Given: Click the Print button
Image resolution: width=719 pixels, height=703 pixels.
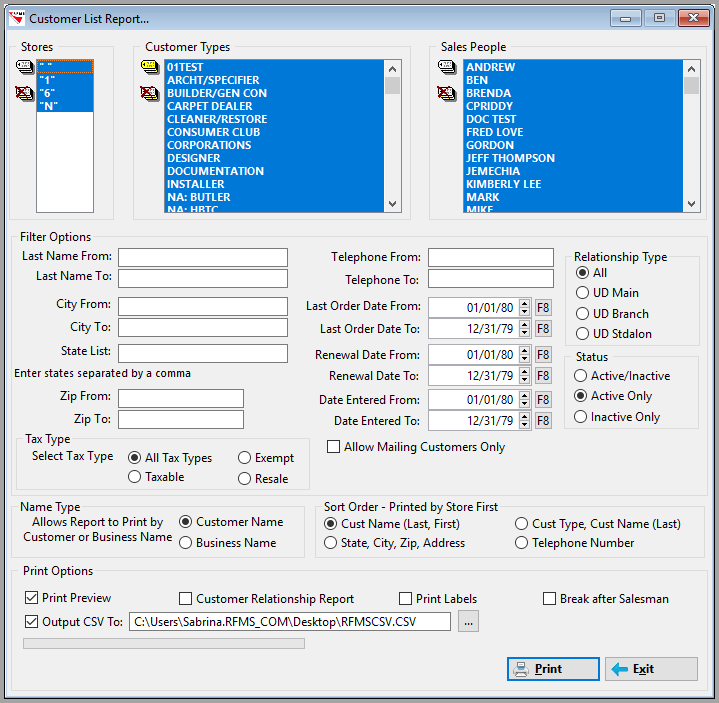Looking at the screenshot, I should [x=553, y=669].
